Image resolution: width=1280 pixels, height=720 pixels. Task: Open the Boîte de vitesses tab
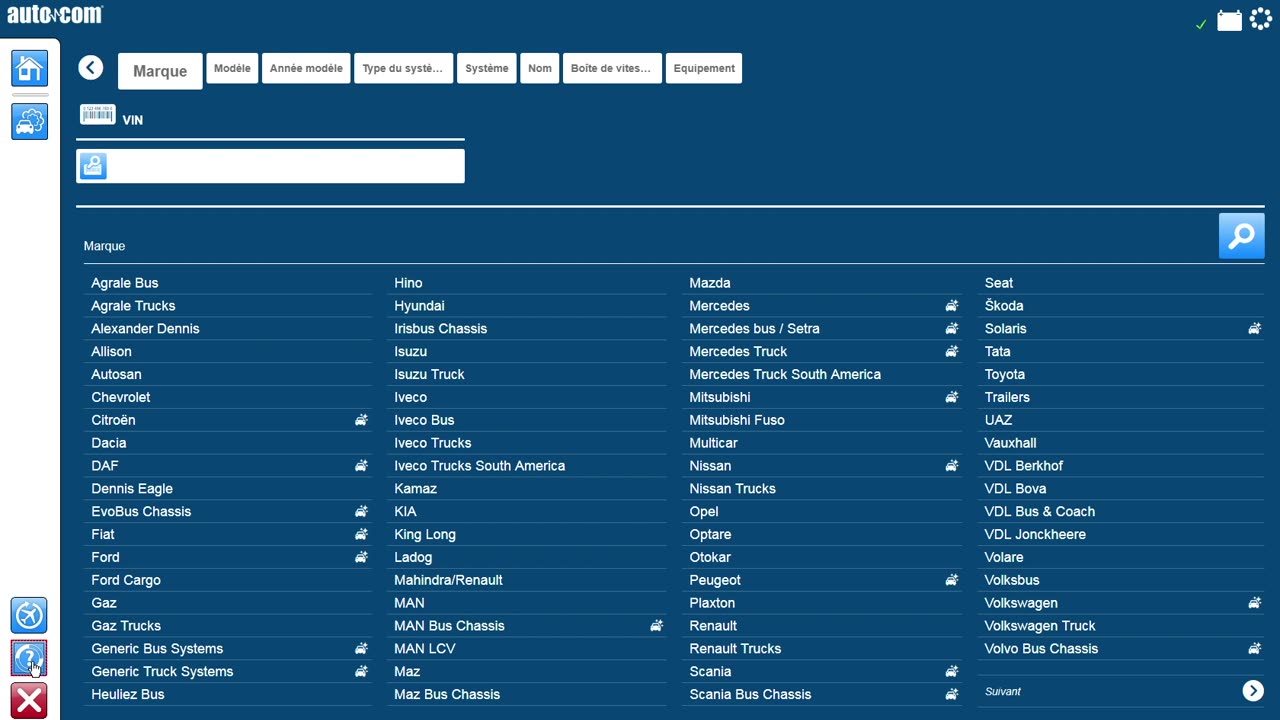612,68
